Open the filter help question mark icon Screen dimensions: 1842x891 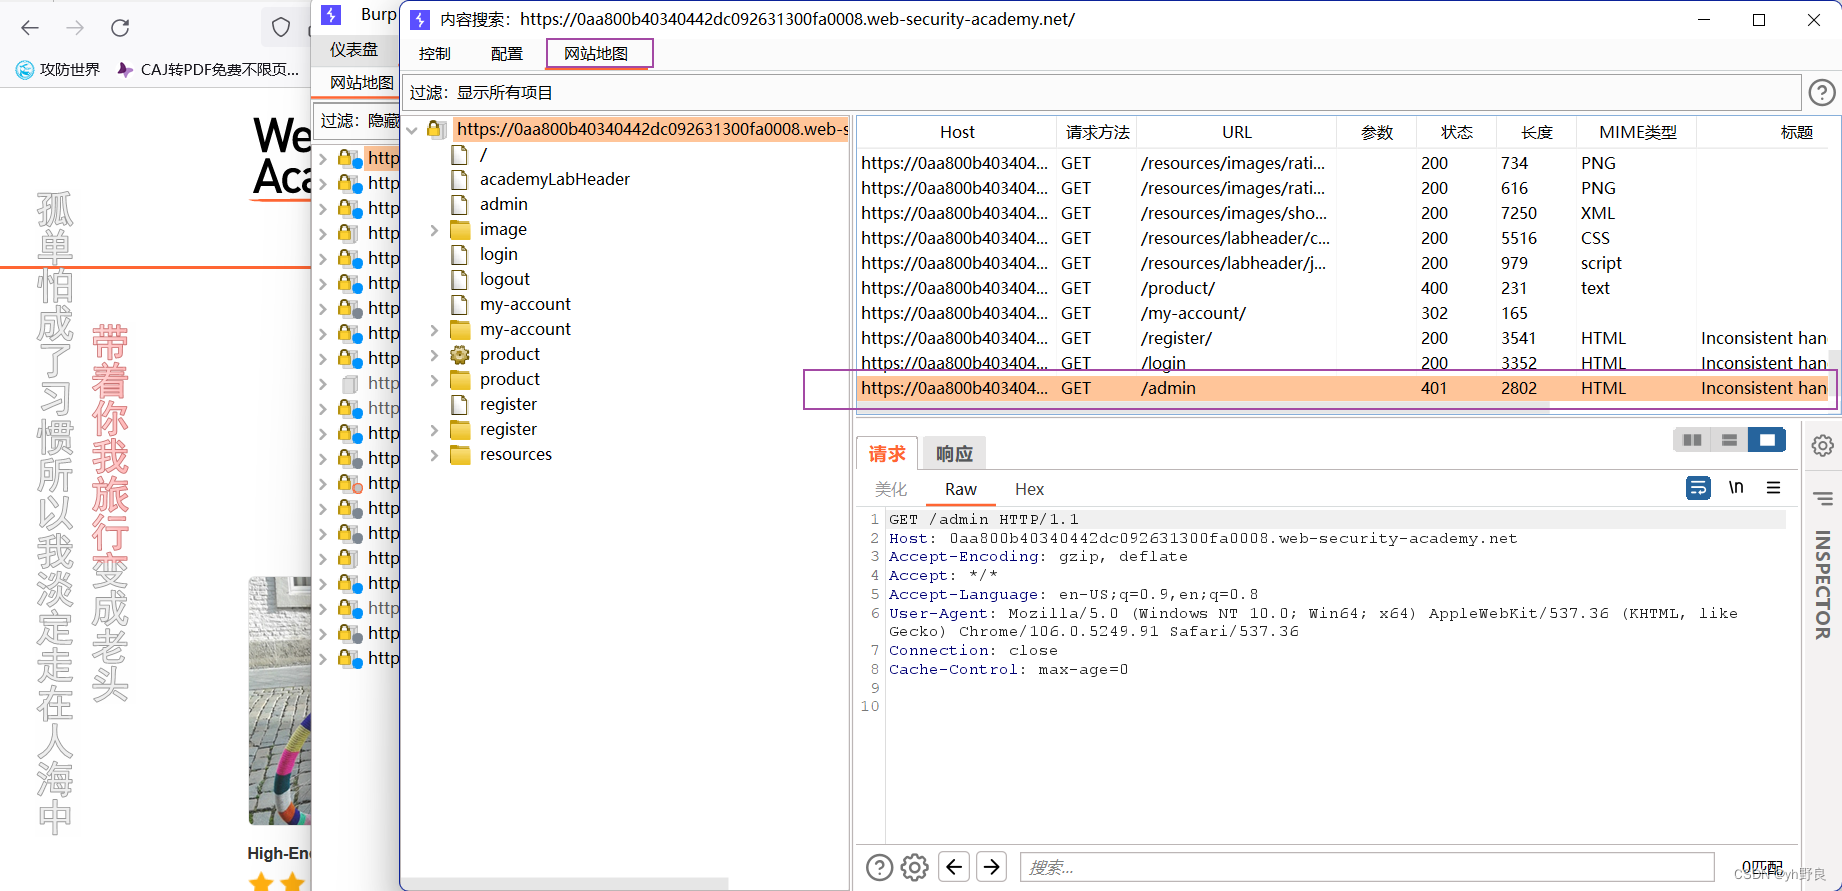tap(1822, 93)
